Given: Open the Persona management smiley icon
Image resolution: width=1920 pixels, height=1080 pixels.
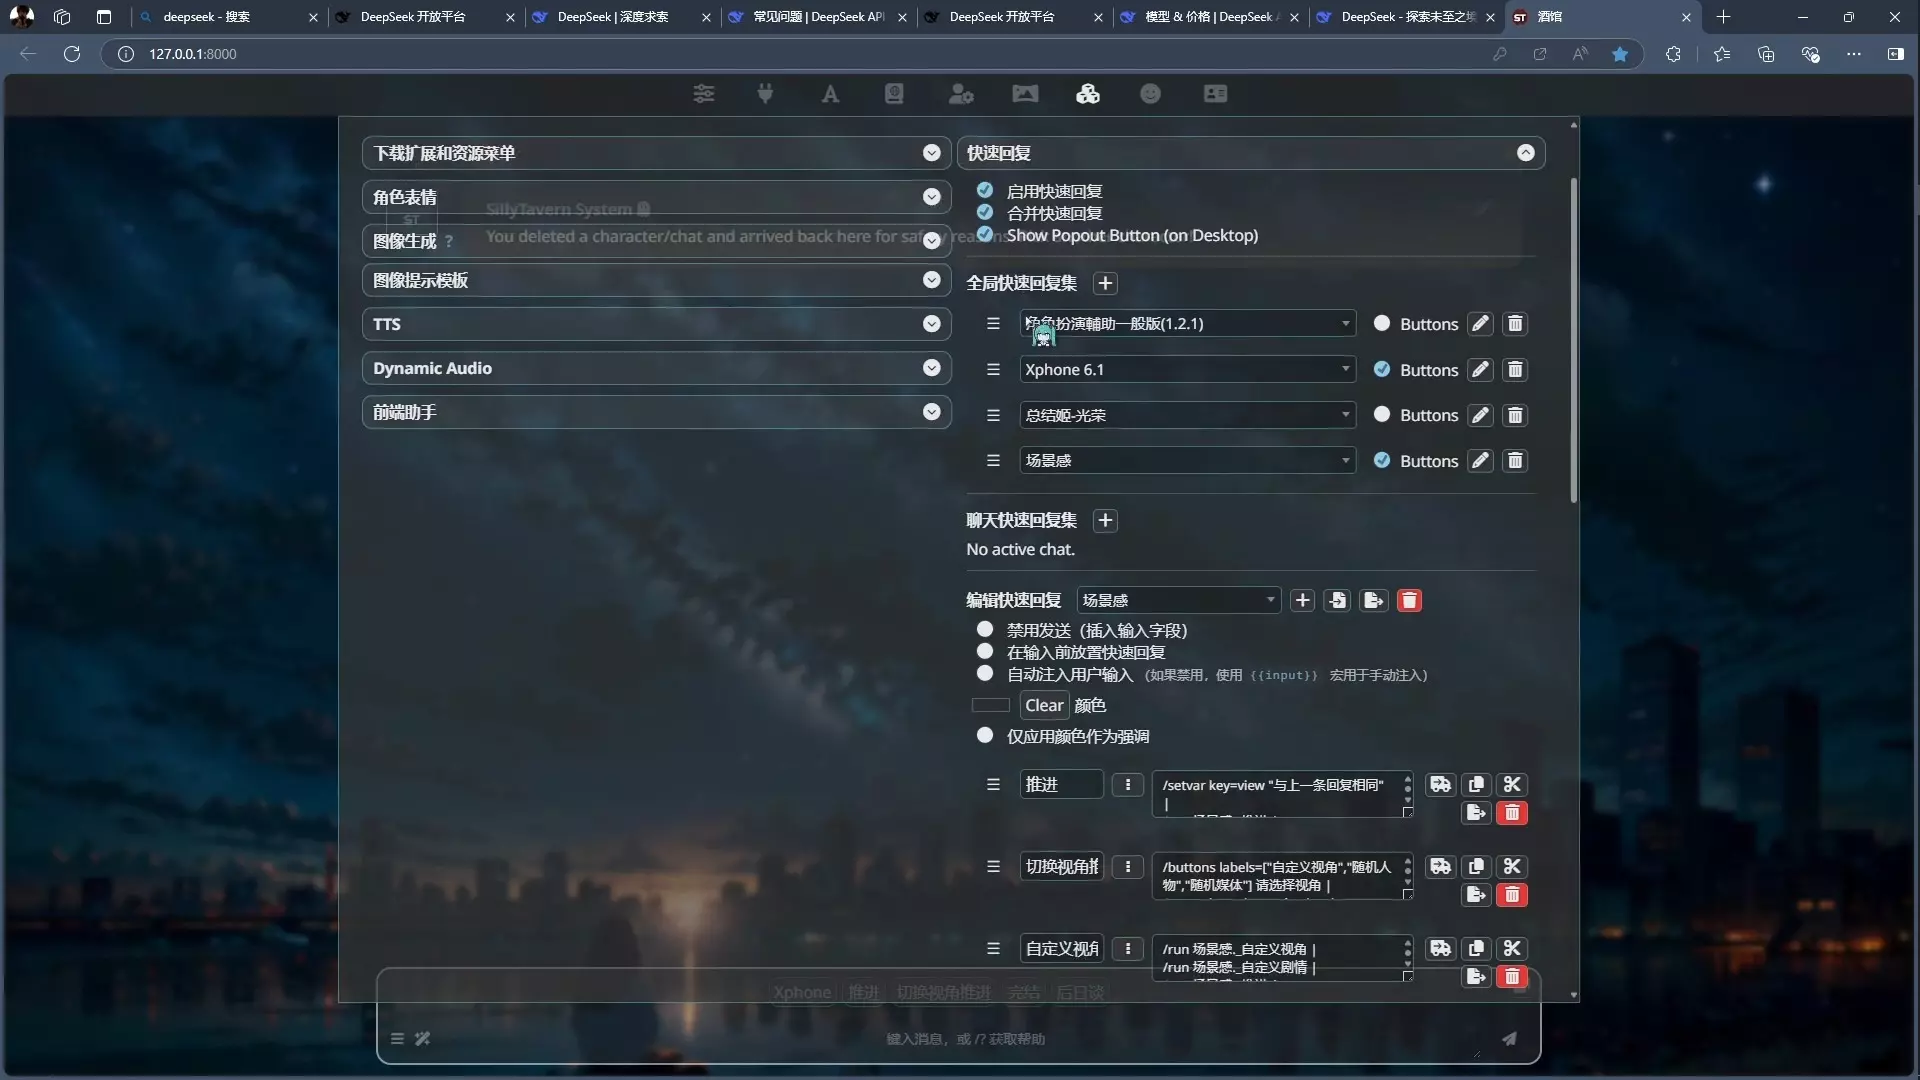Looking at the screenshot, I should (1151, 94).
